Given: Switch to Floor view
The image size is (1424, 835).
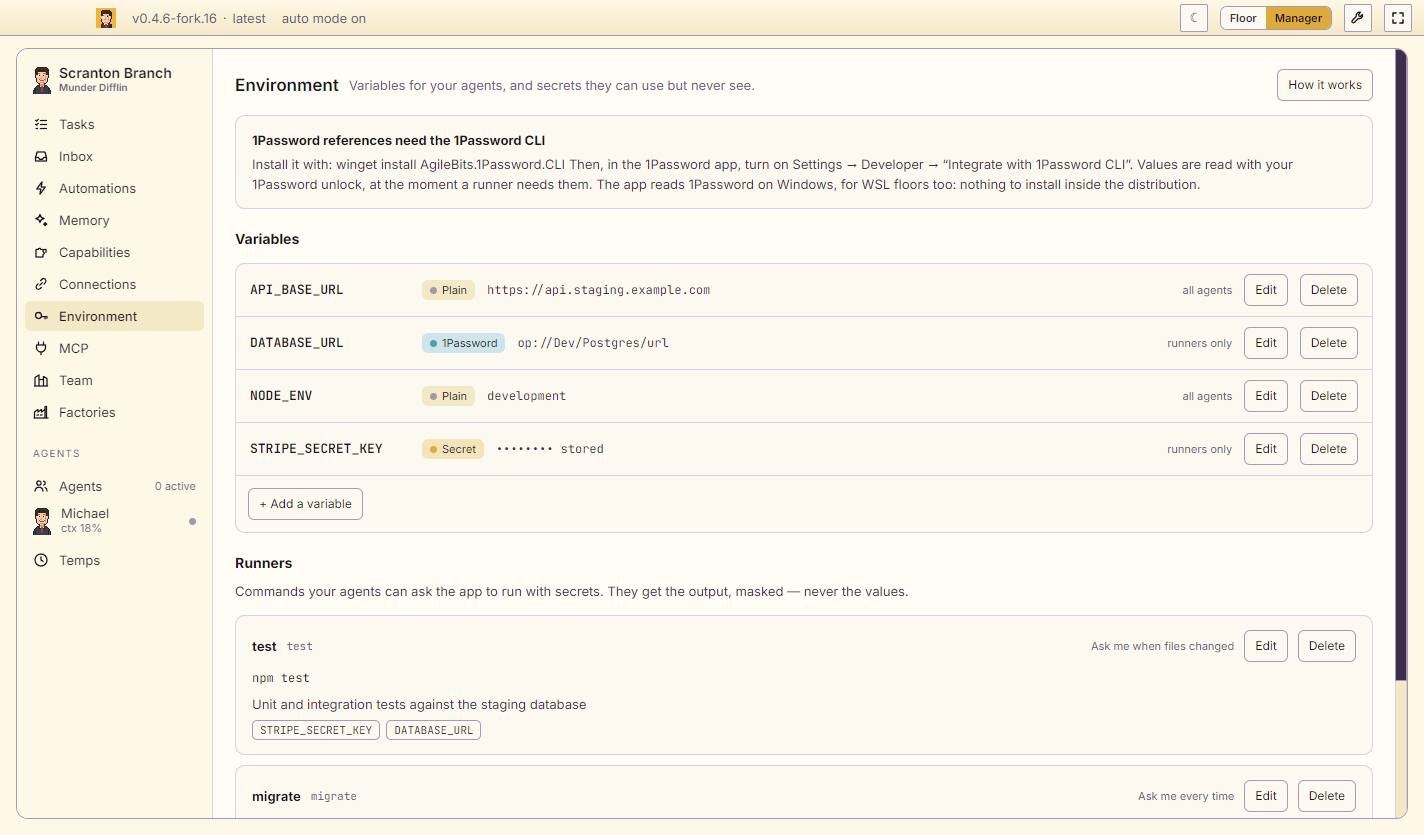Looking at the screenshot, I should click(x=1243, y=18).
